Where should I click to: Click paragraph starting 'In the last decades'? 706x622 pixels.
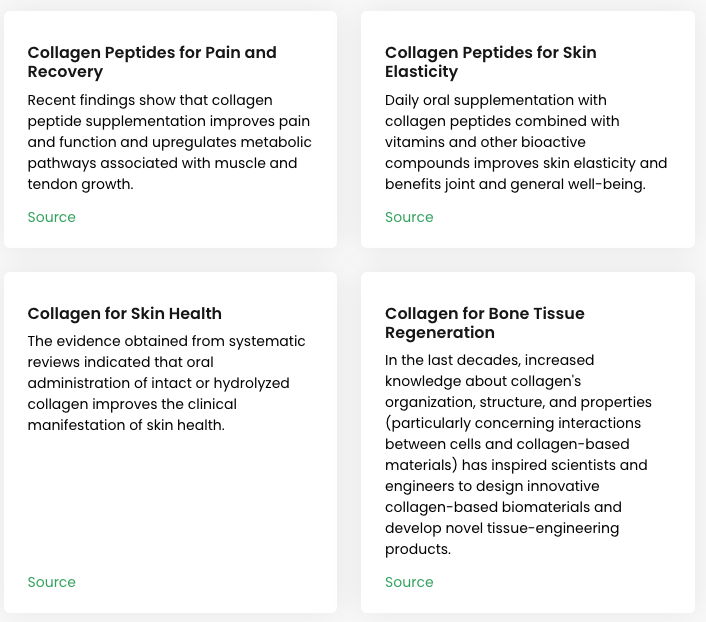coord(518,454)
